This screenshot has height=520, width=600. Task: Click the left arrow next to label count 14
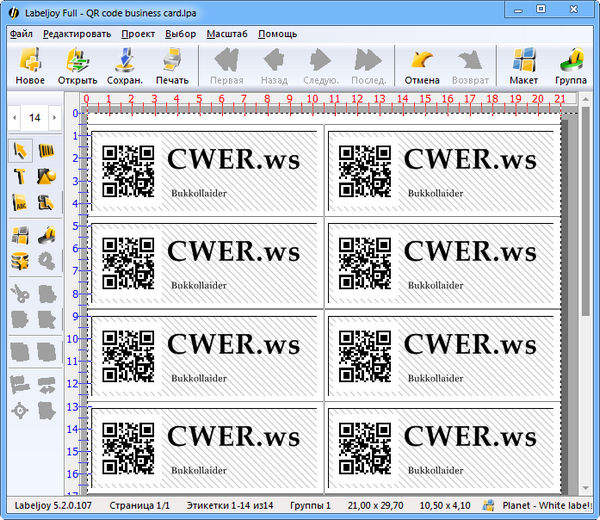[x=13, y=118]
